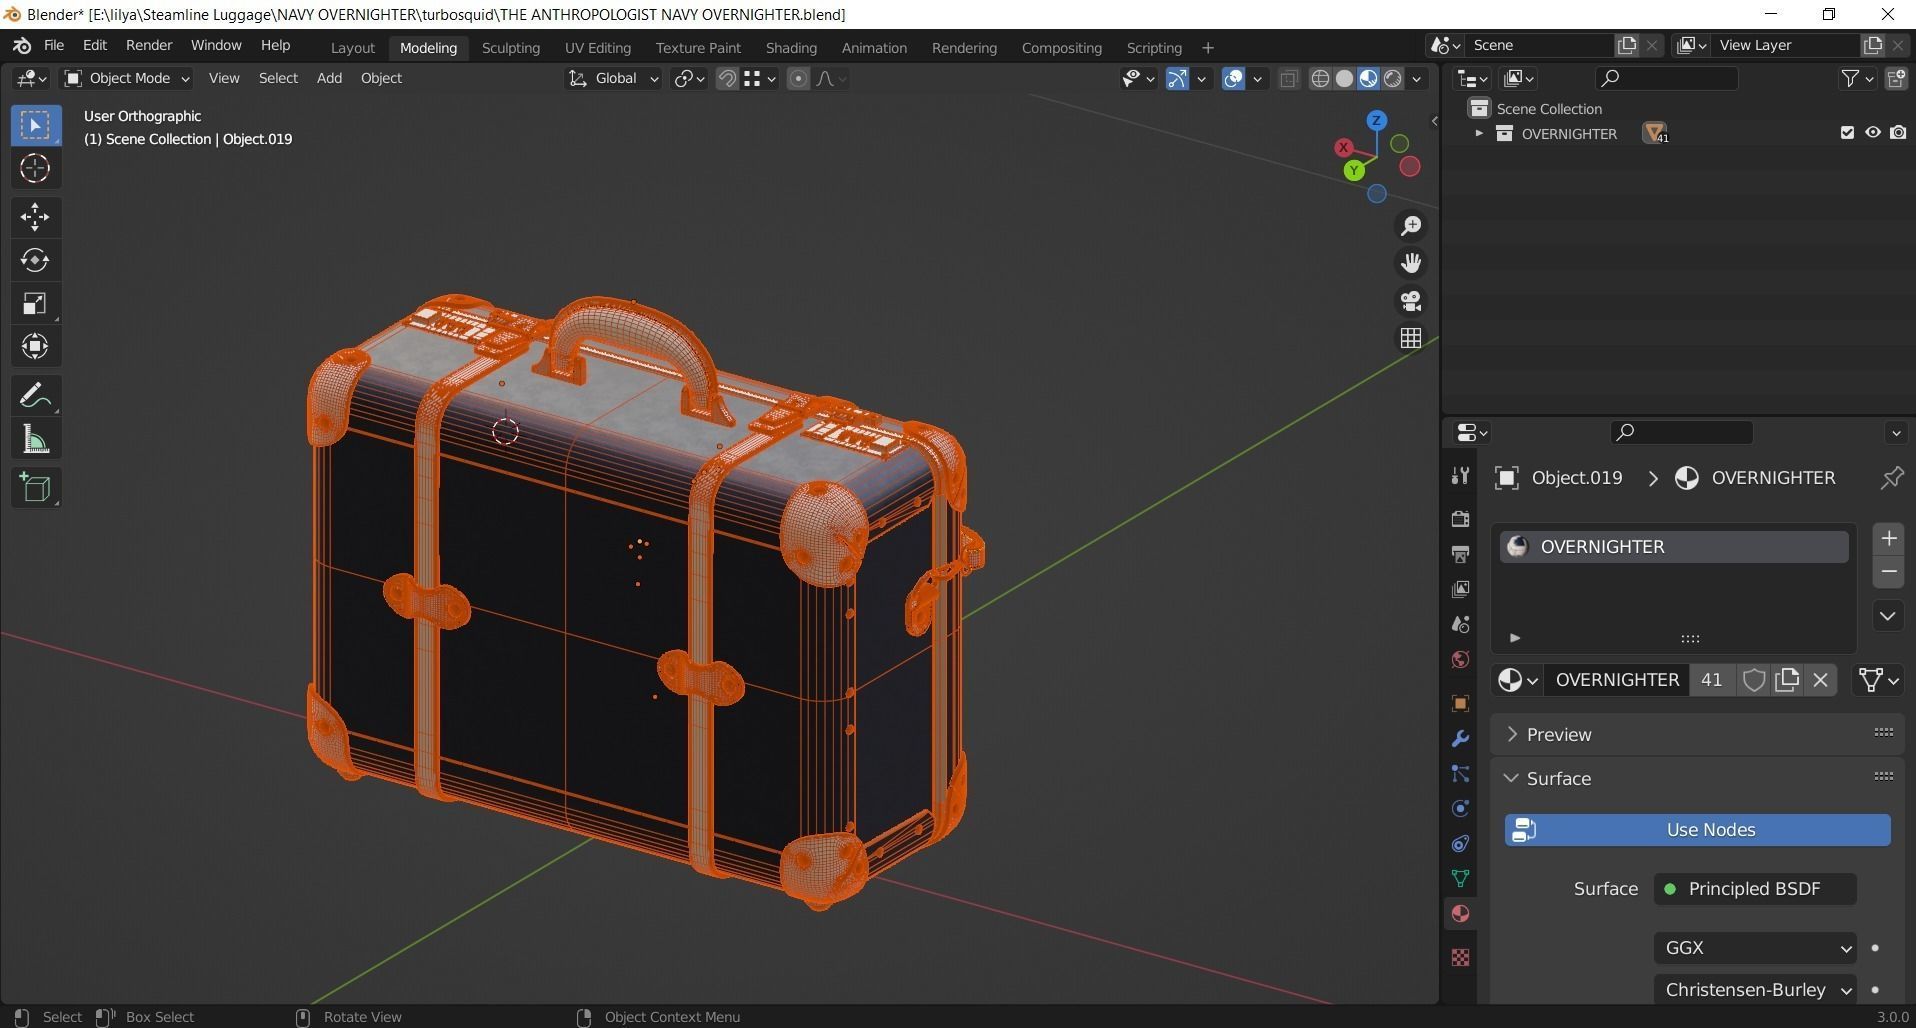The height and width of the screenshot is (1028, 1916).
Task: Open the GGX distribution dropdown
Action: pos(1755,948)
